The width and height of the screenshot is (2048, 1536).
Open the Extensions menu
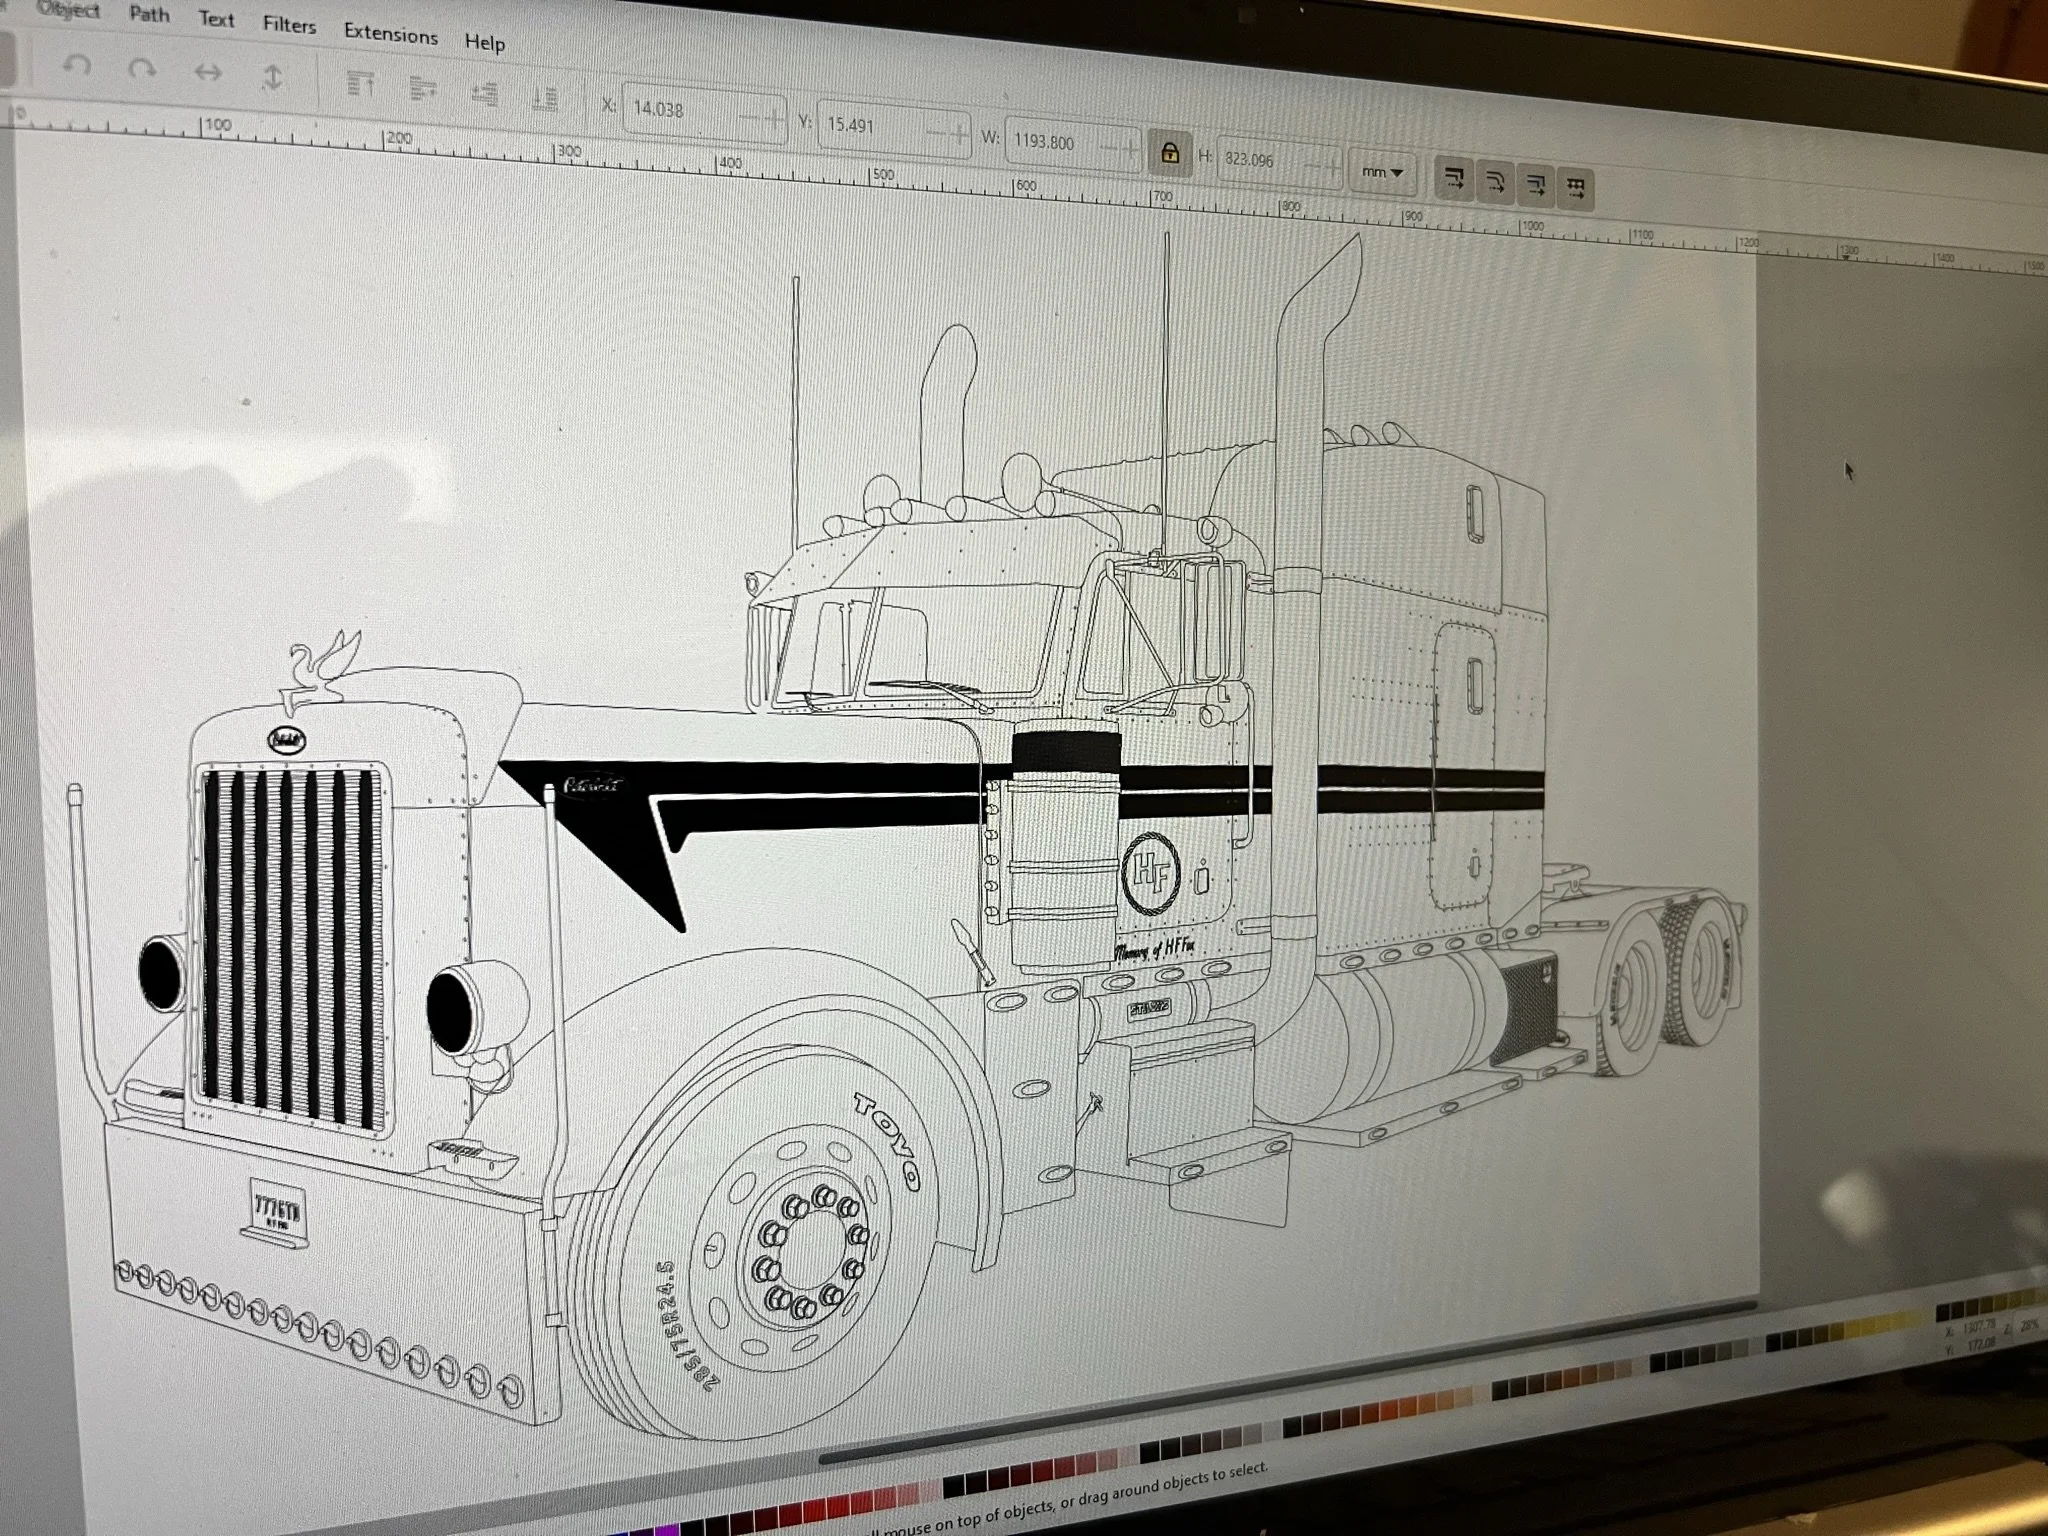(x=390, y=34)
